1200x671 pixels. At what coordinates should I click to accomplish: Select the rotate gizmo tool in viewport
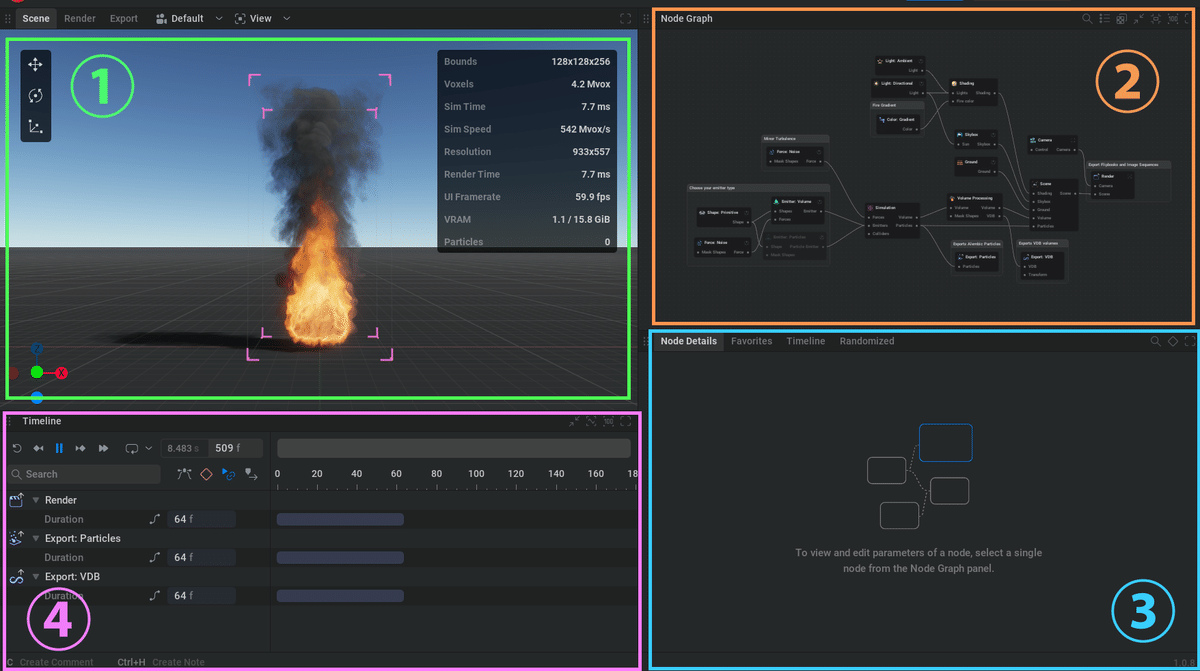35,95
